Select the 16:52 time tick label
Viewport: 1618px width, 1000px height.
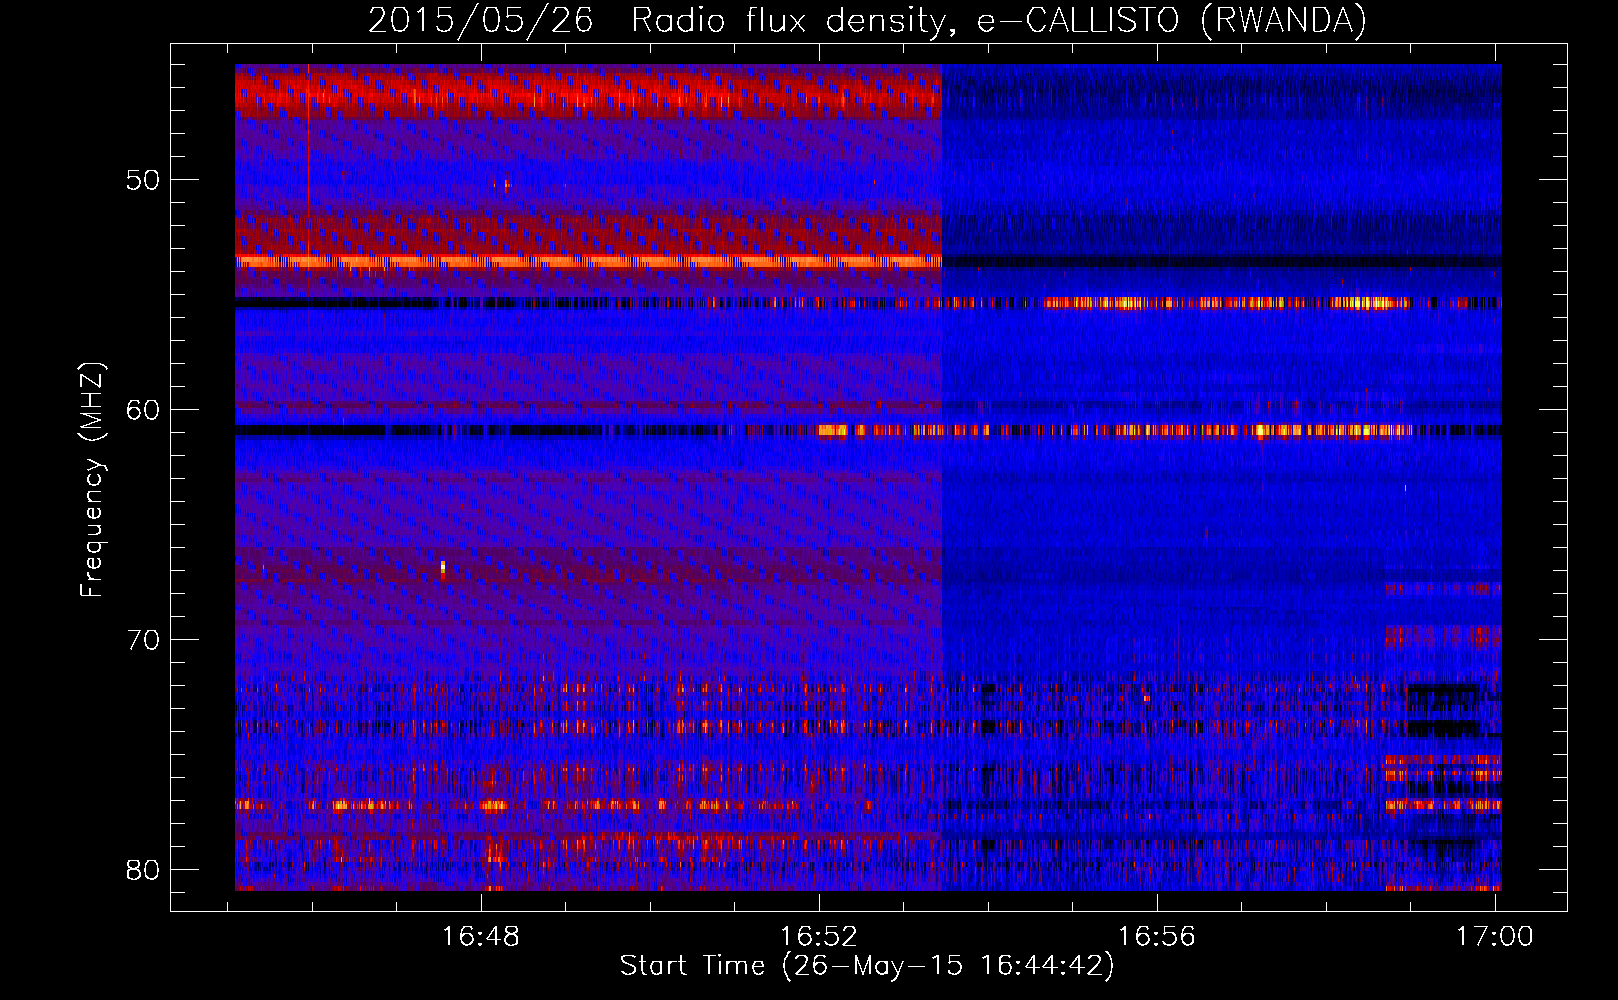point(819,937)
